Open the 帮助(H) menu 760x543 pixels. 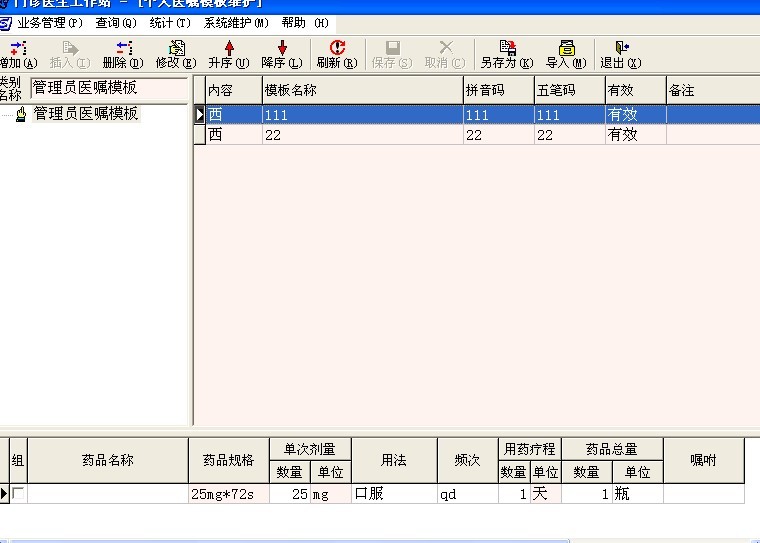[305, 23]
